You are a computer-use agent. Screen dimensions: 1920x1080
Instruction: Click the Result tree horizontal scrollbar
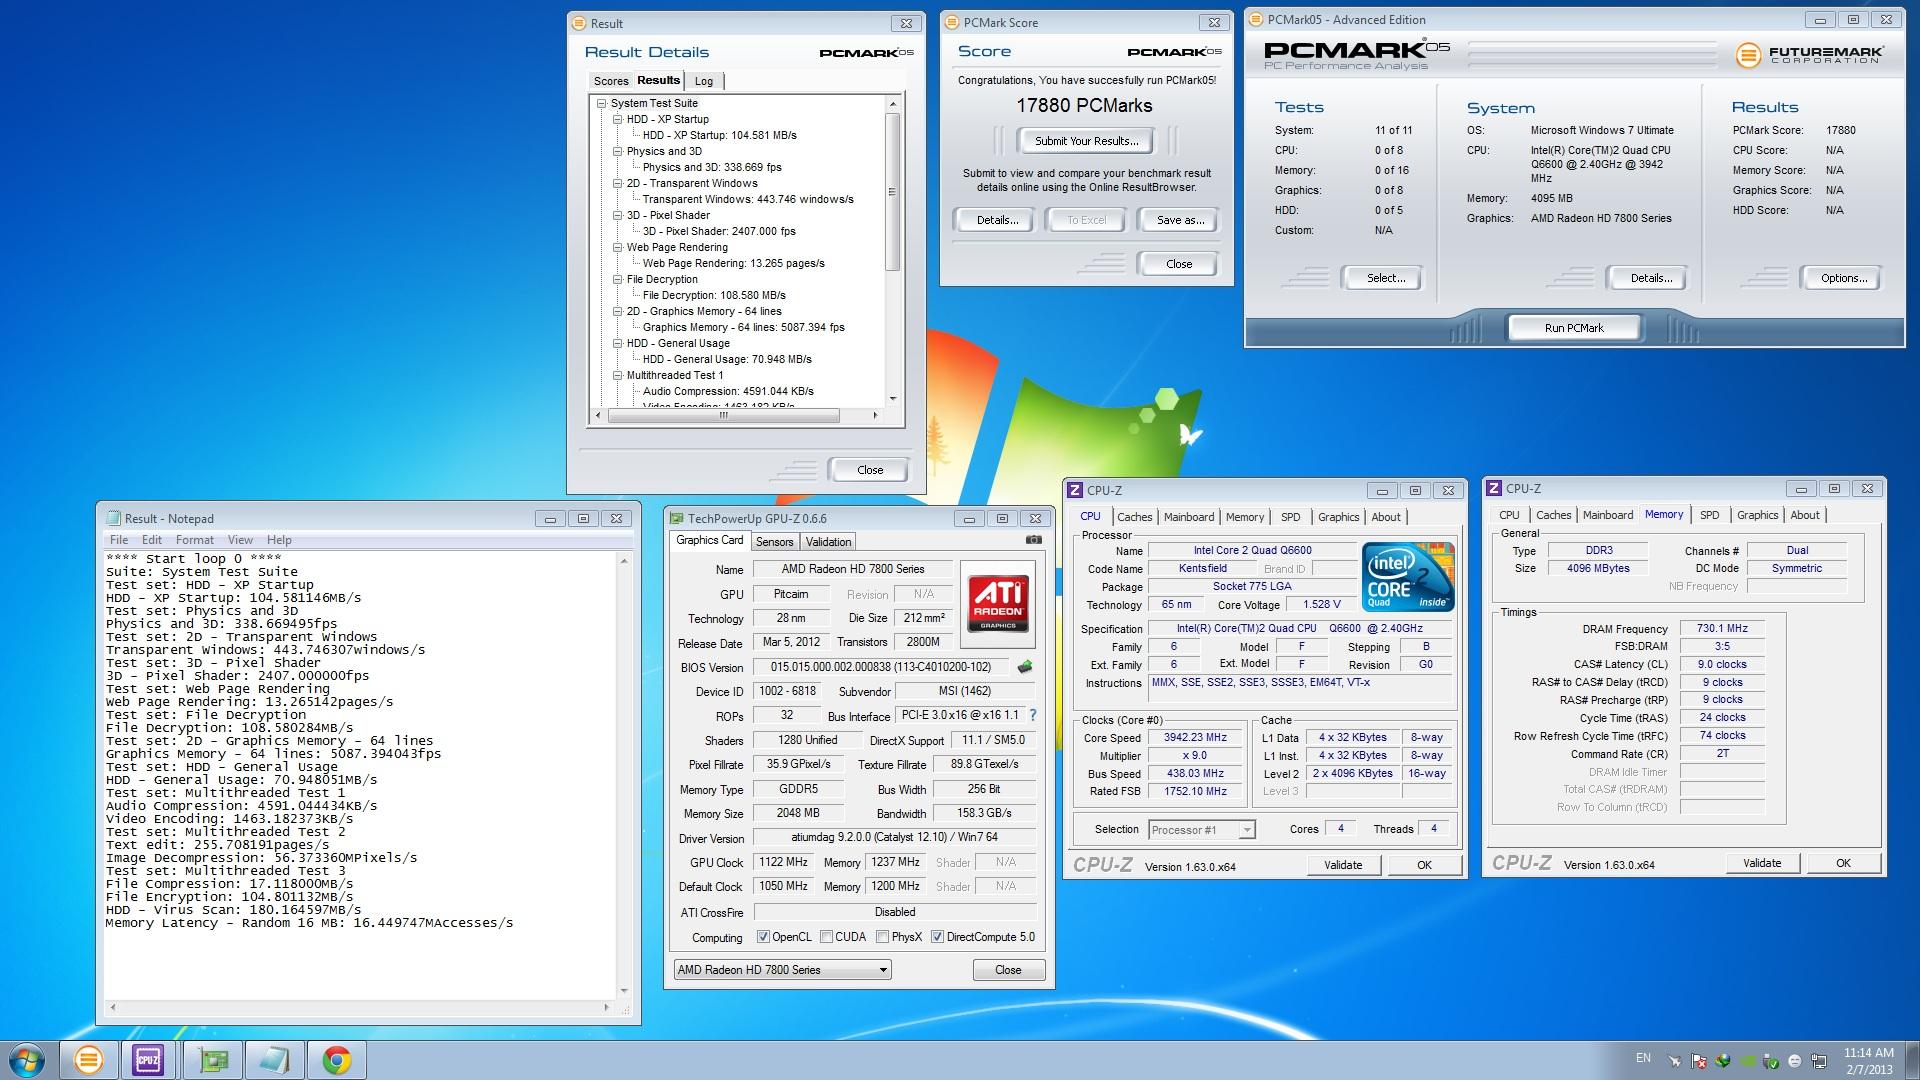pyautogui.click(x=723, y=415)
